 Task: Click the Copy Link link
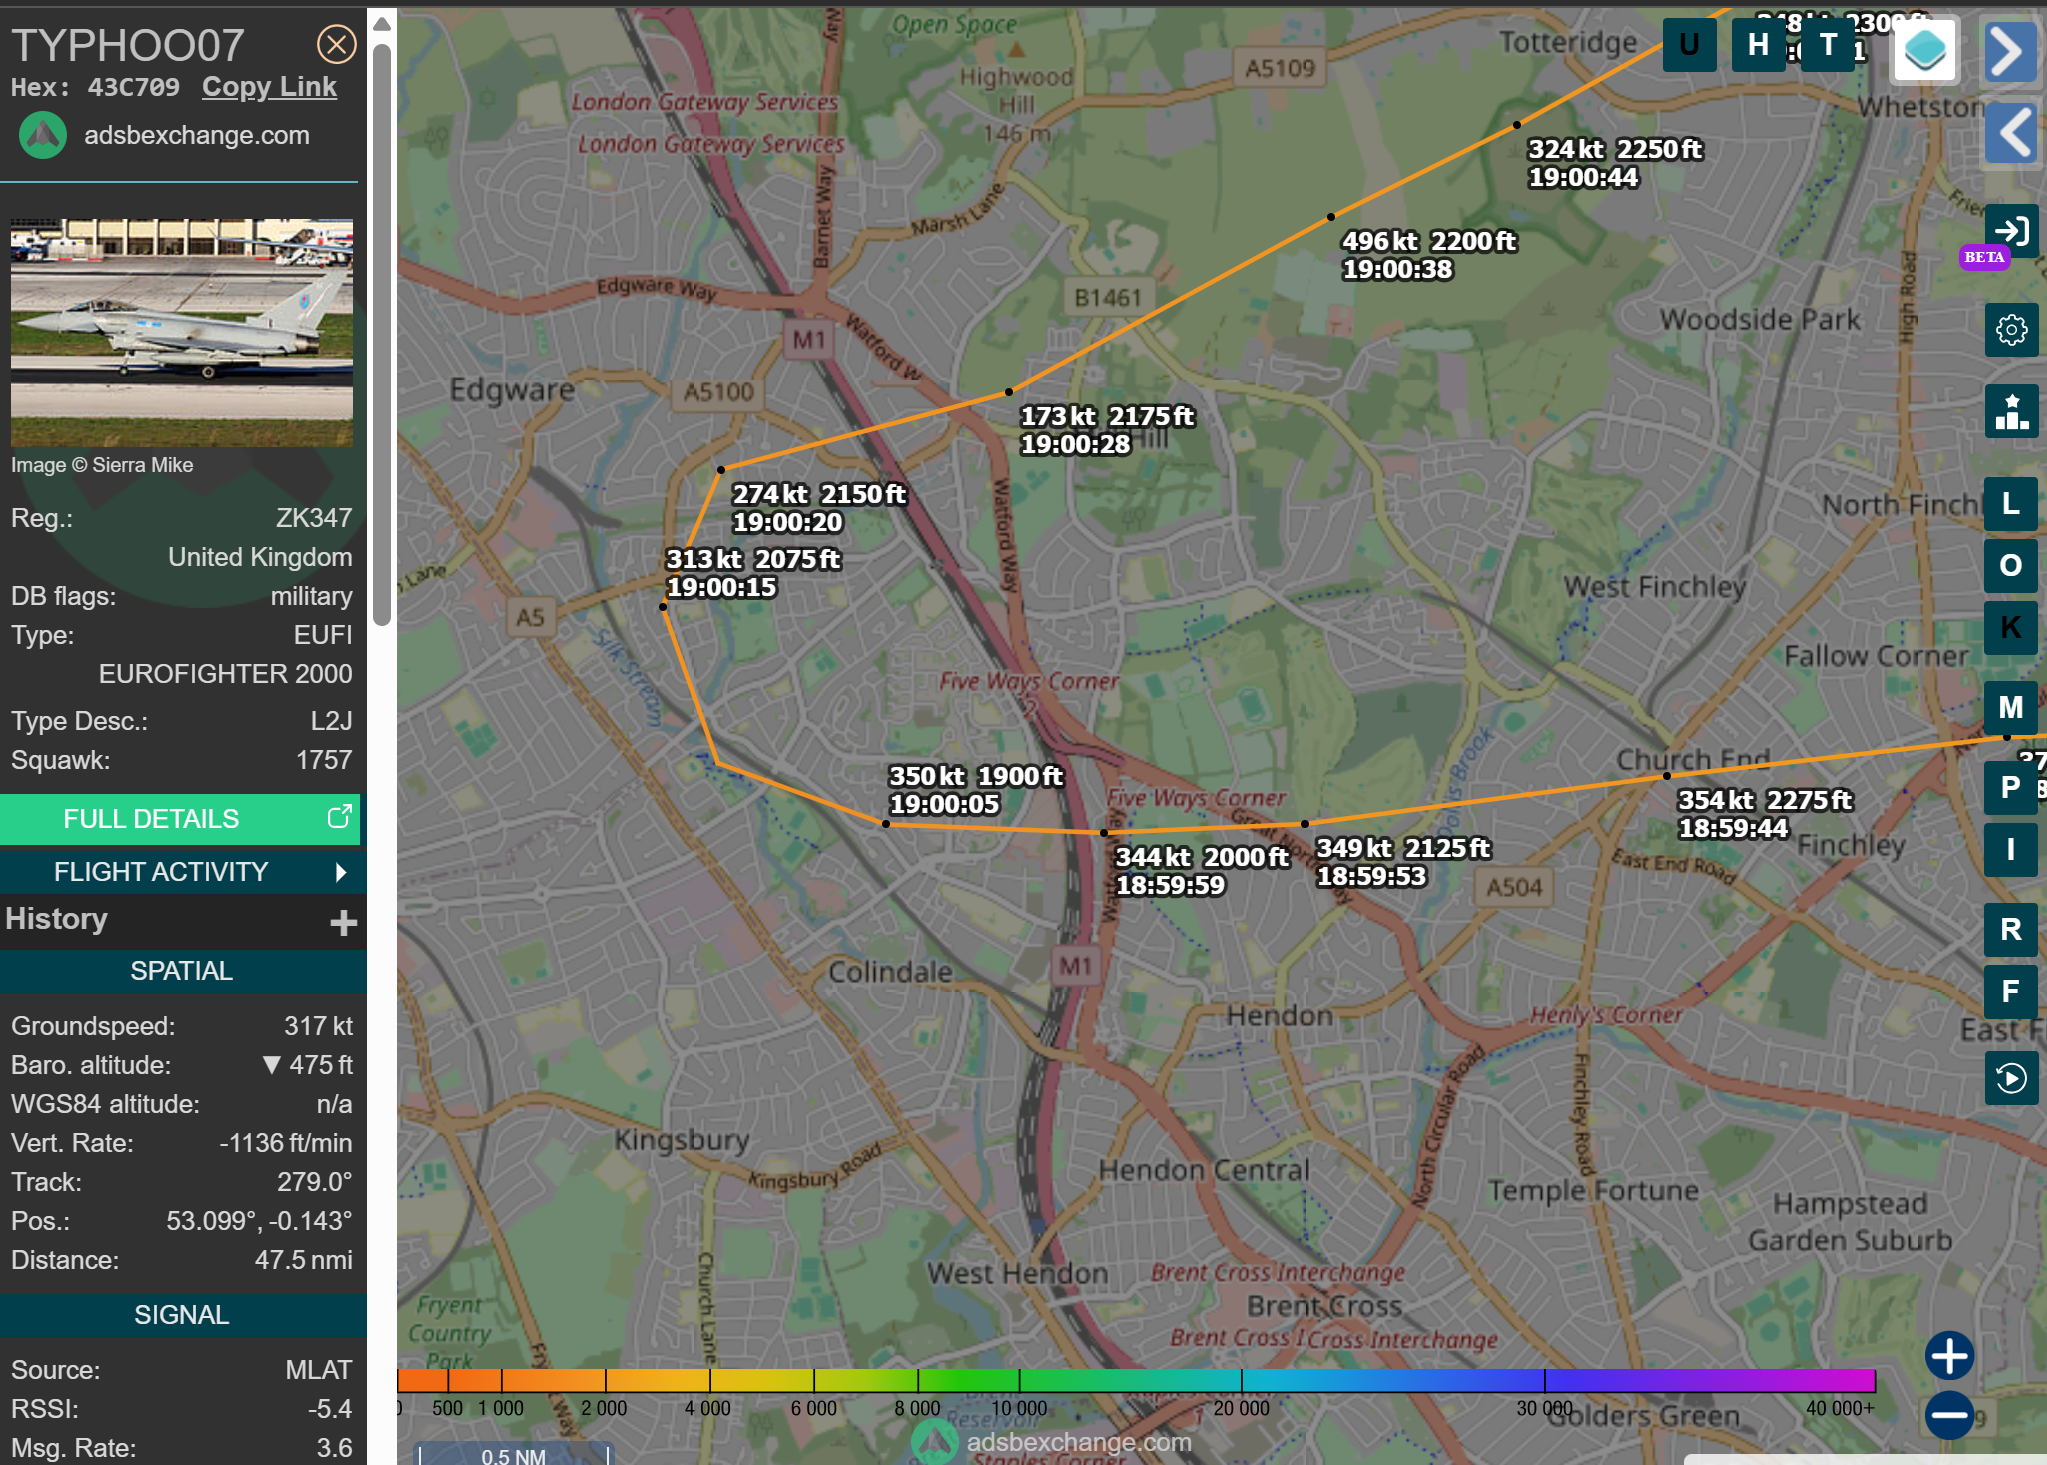tap(269, 87)
